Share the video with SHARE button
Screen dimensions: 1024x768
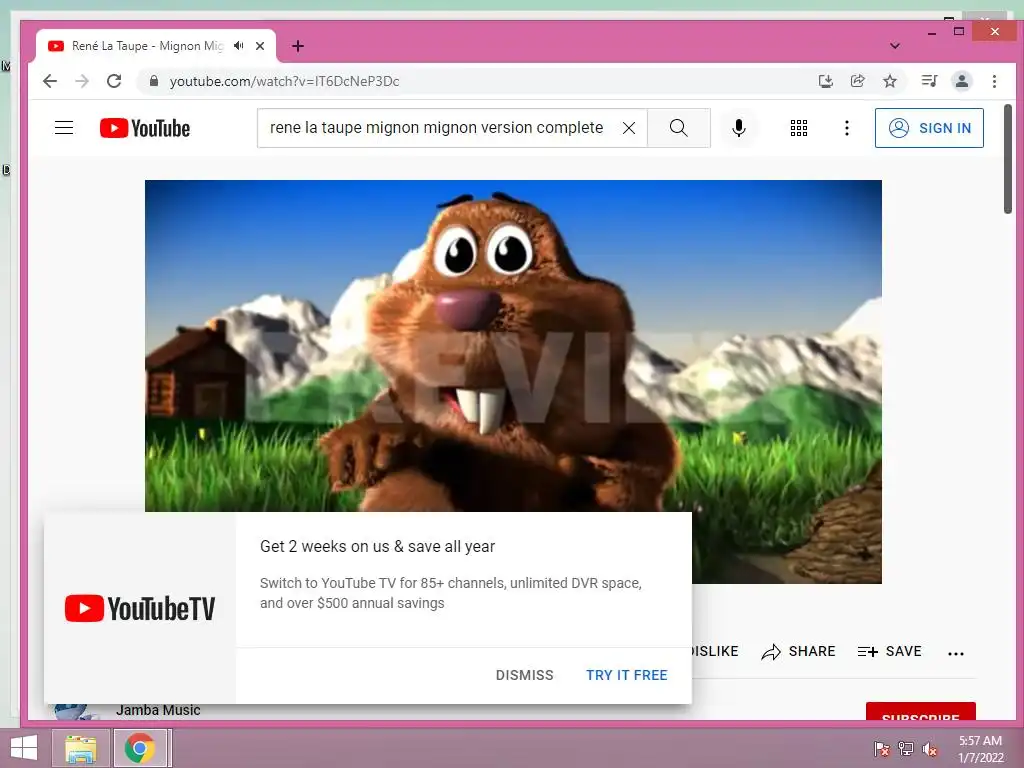798,651
